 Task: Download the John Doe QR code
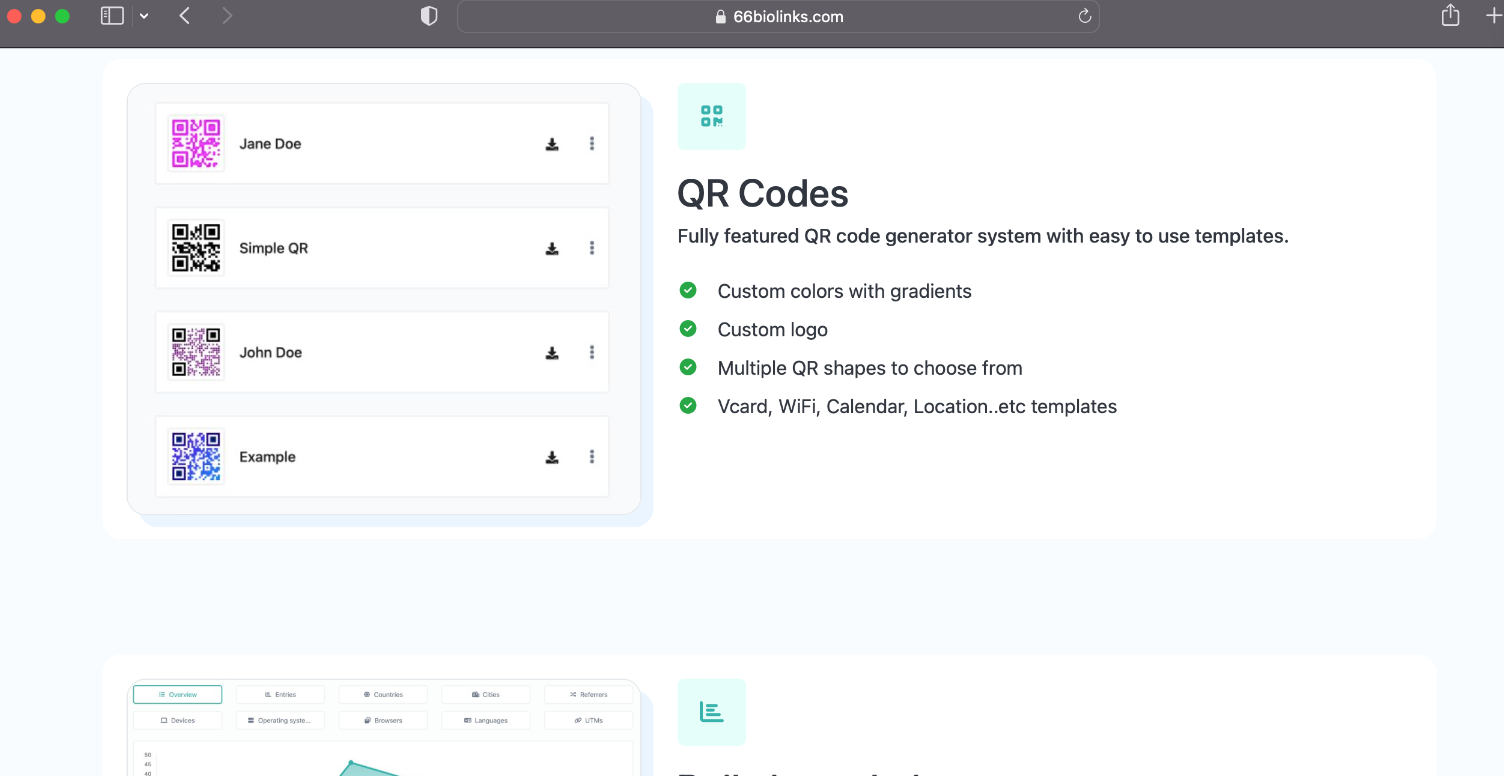pyautogui.click(x=552, y=353)
